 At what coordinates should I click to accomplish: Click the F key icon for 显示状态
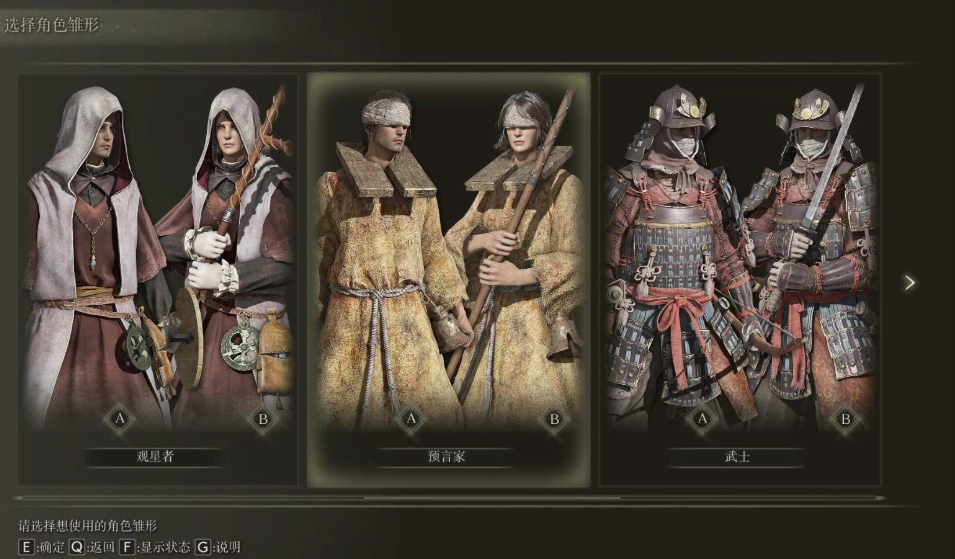click(x=127, y=547)
